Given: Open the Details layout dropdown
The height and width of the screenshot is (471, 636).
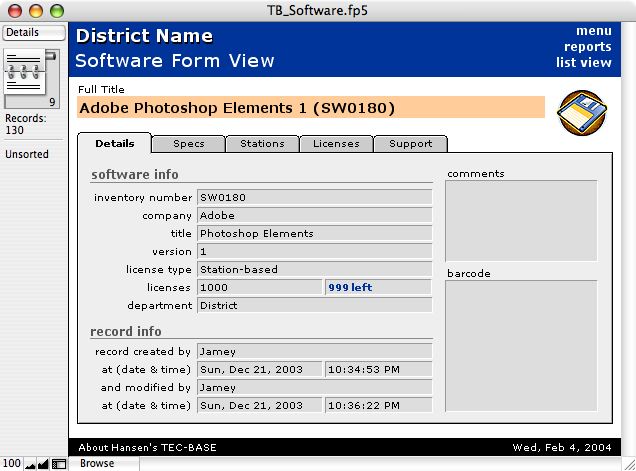Looking at the screenshot, I should click(34, 33).
